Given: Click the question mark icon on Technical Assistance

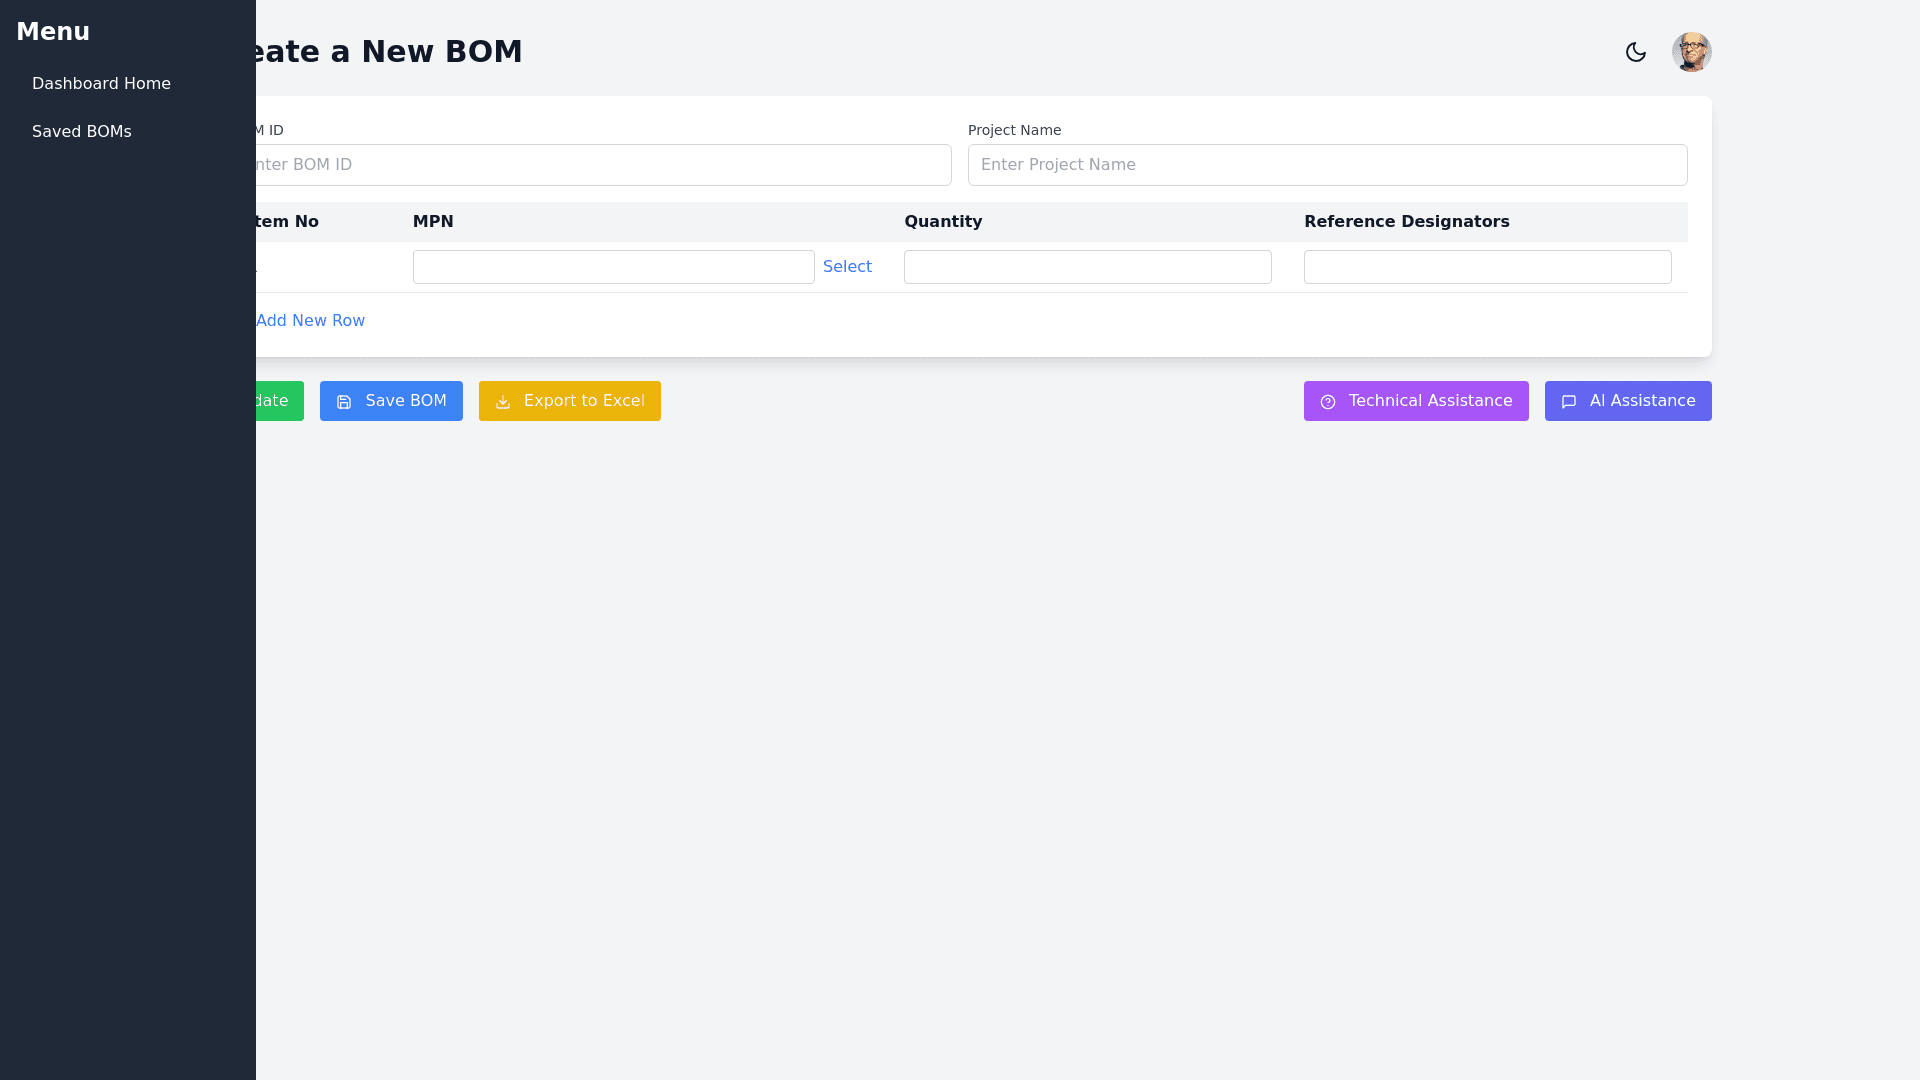Looking at the screenshot, I should pyautogui.click(x=1328, y=402).
